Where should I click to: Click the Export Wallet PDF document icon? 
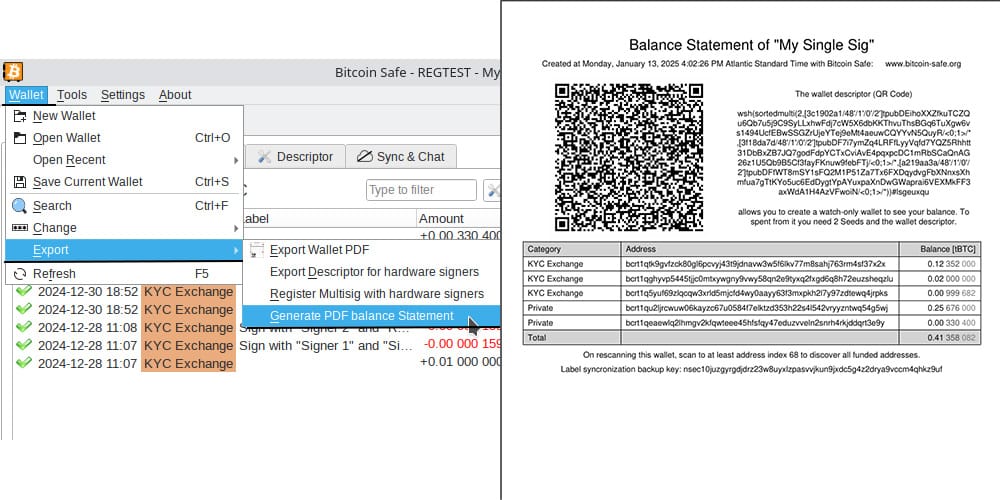[x=257, y=250]
